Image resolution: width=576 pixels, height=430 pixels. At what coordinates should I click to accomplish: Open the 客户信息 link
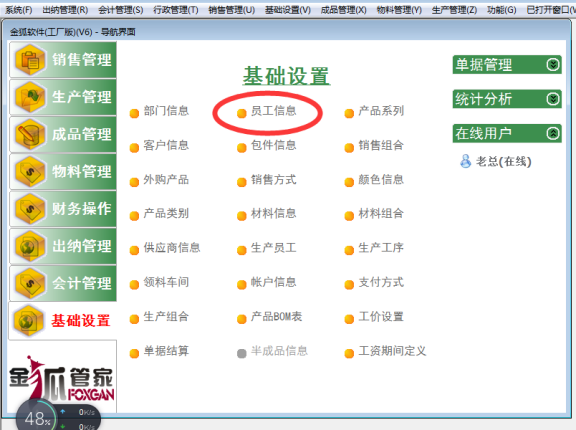click(166, 145)
